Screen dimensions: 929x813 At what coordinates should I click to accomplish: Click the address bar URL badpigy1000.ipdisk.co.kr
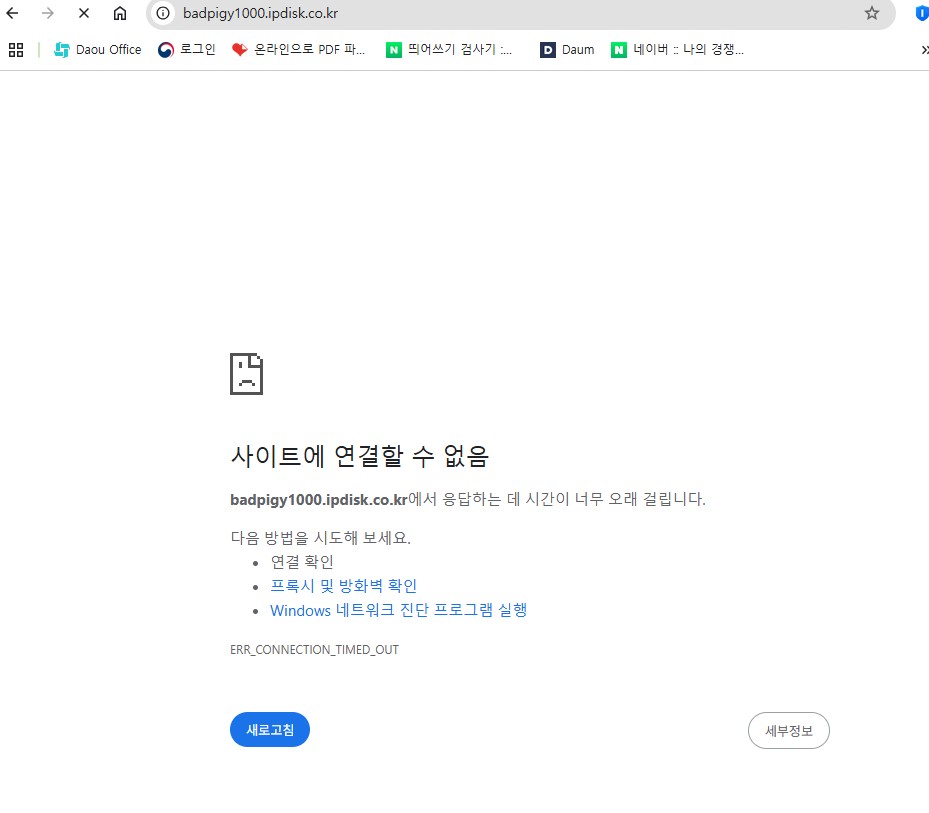[x=260, y=13]
